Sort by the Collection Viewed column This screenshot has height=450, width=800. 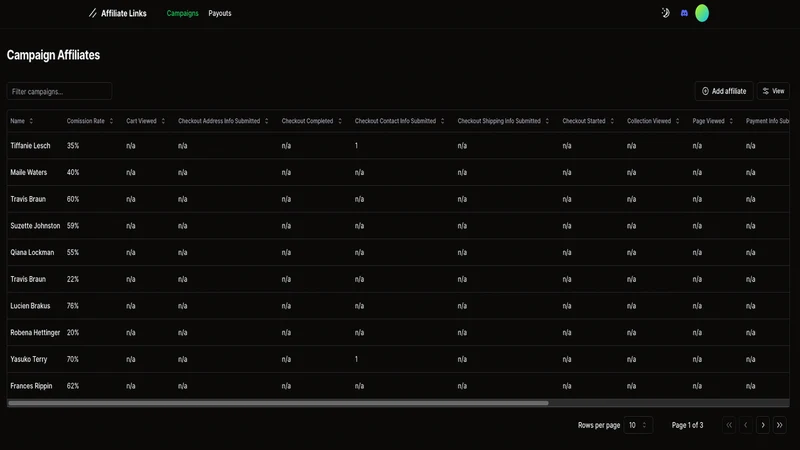pos(653,121)
